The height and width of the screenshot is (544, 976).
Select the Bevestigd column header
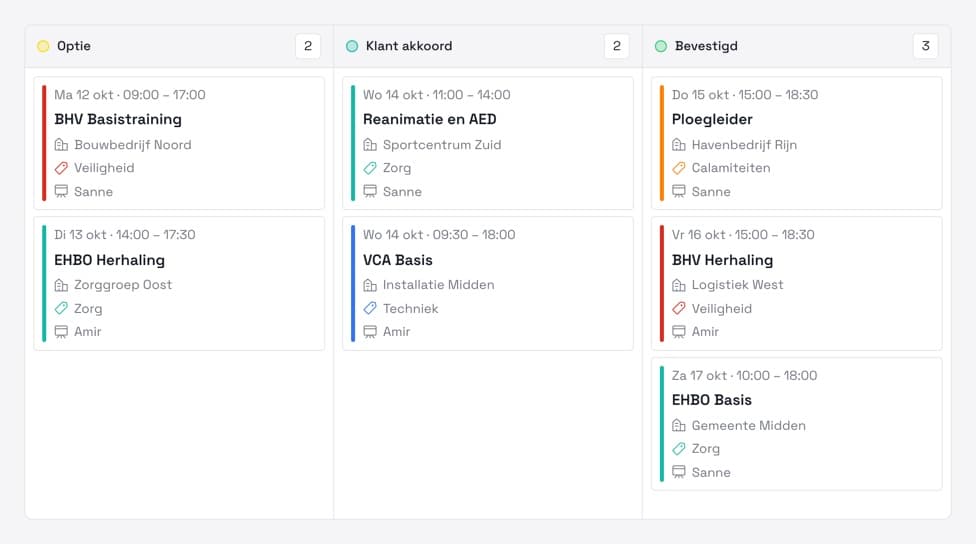coord(797,47)
